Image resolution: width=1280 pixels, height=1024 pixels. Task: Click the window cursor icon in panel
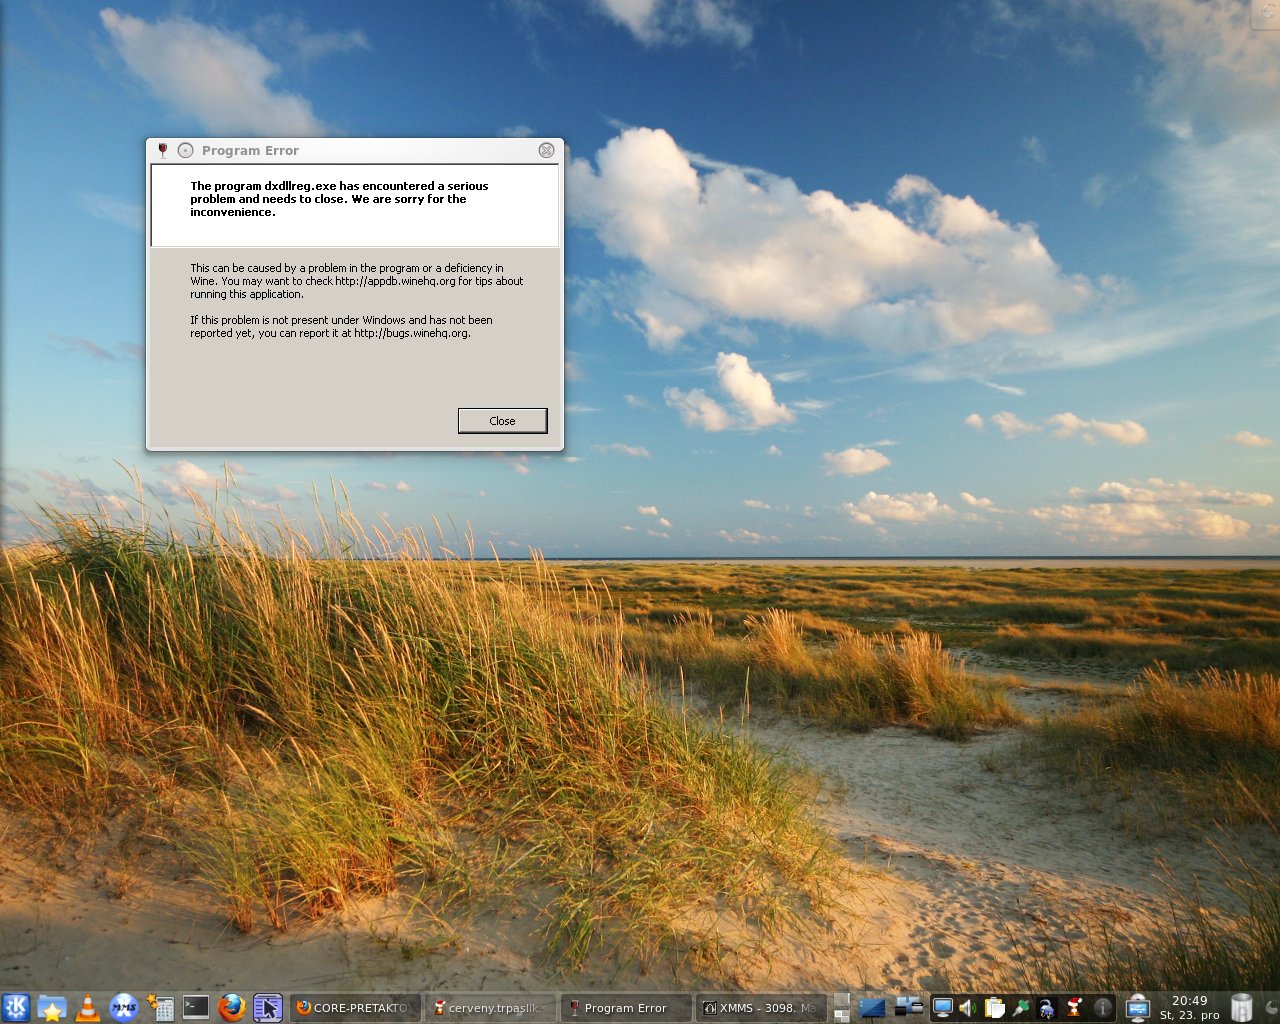(x=267, y=1008)
